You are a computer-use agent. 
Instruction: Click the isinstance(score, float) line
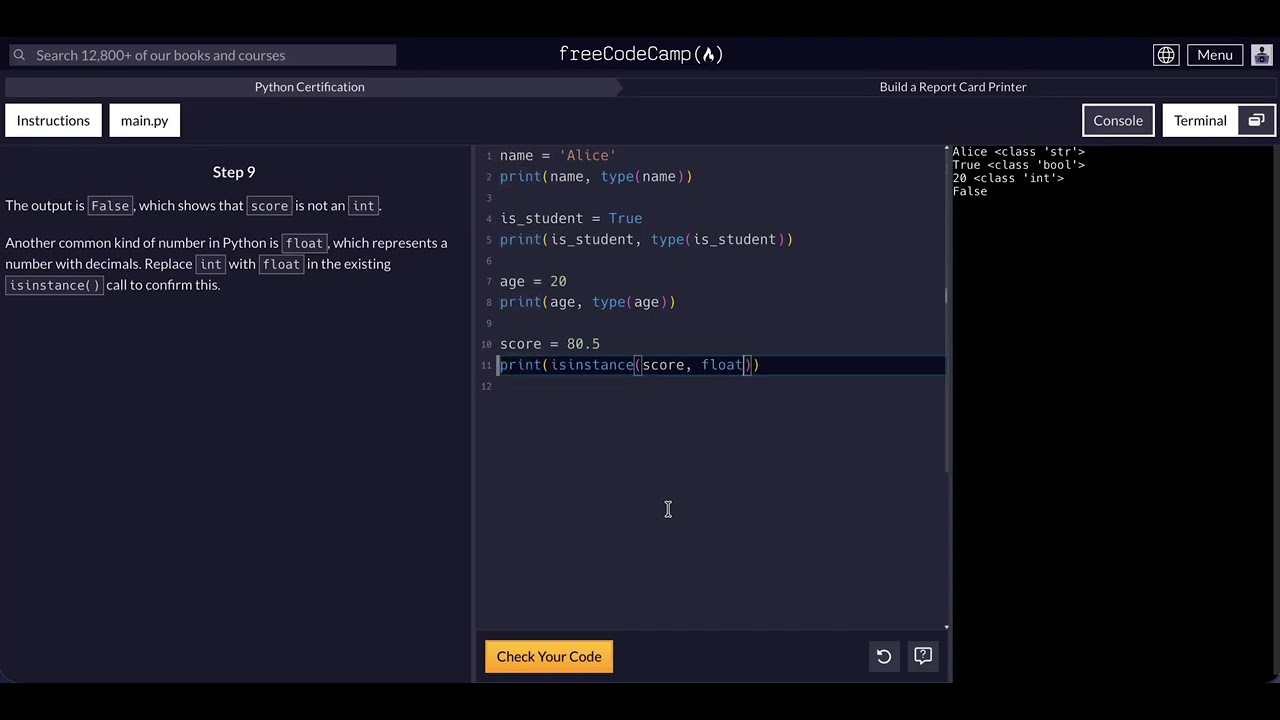(x=630, y=365)
